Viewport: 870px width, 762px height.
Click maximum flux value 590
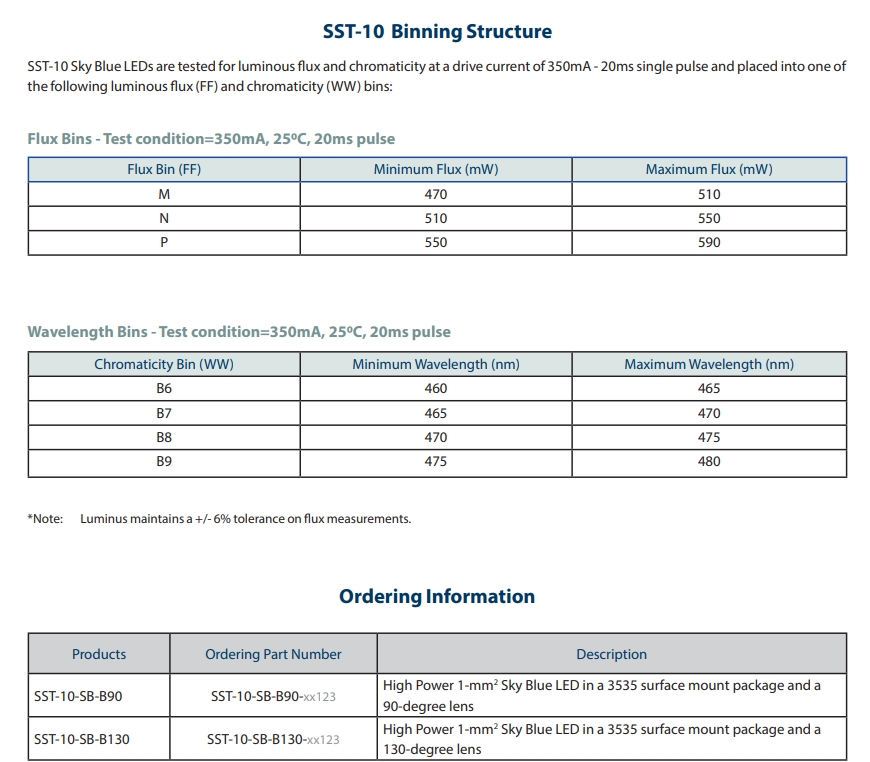(709, 243)
